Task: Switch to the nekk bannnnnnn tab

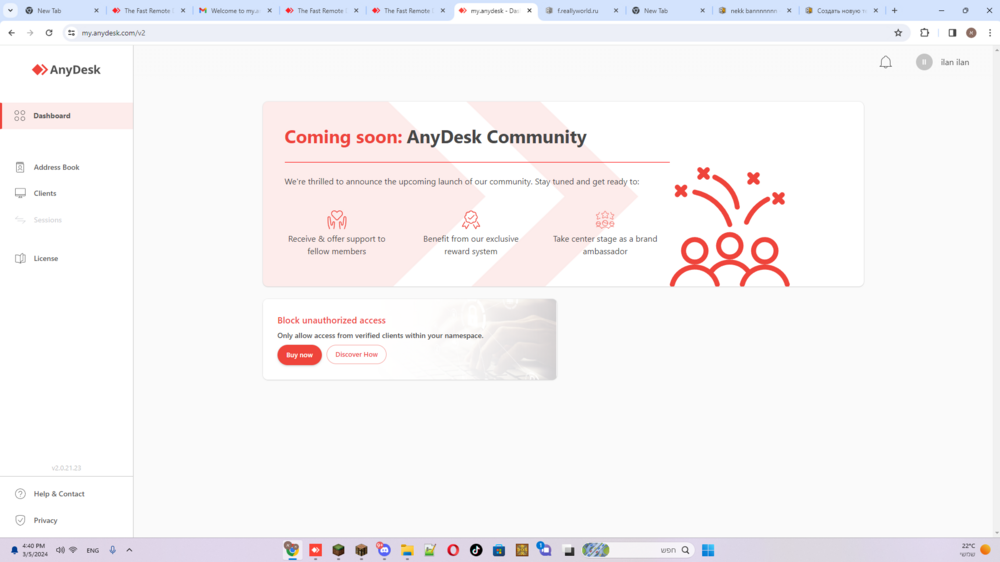Action: pyautogui.click(x=754, y=10)
